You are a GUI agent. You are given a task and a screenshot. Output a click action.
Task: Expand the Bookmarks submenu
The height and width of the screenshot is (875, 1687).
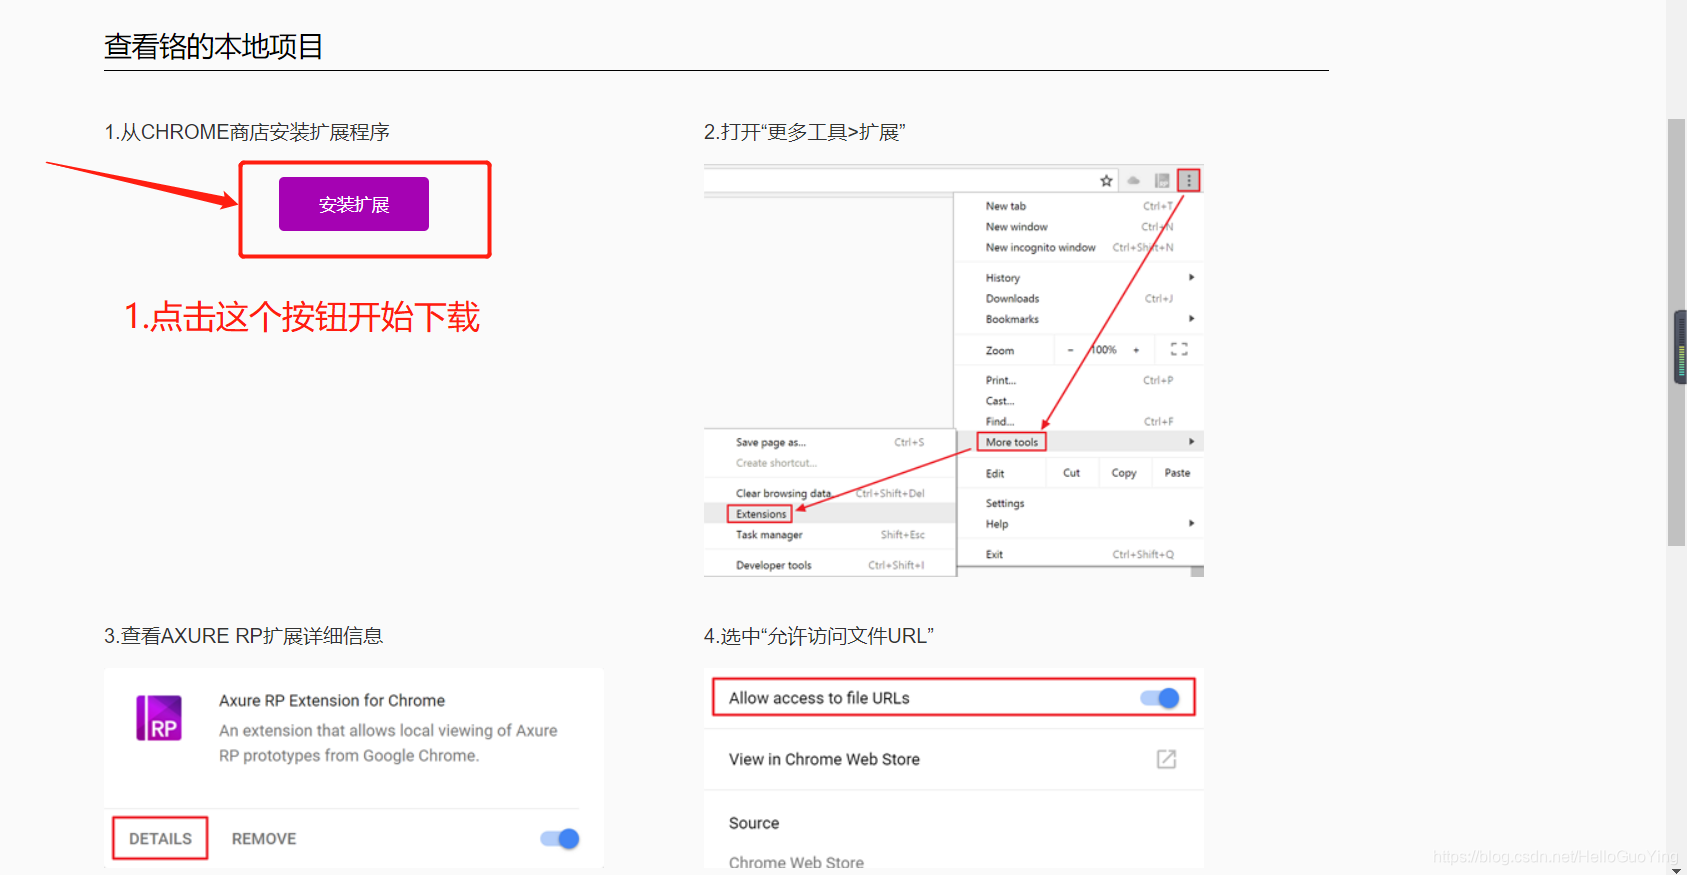pos(1078,319)
